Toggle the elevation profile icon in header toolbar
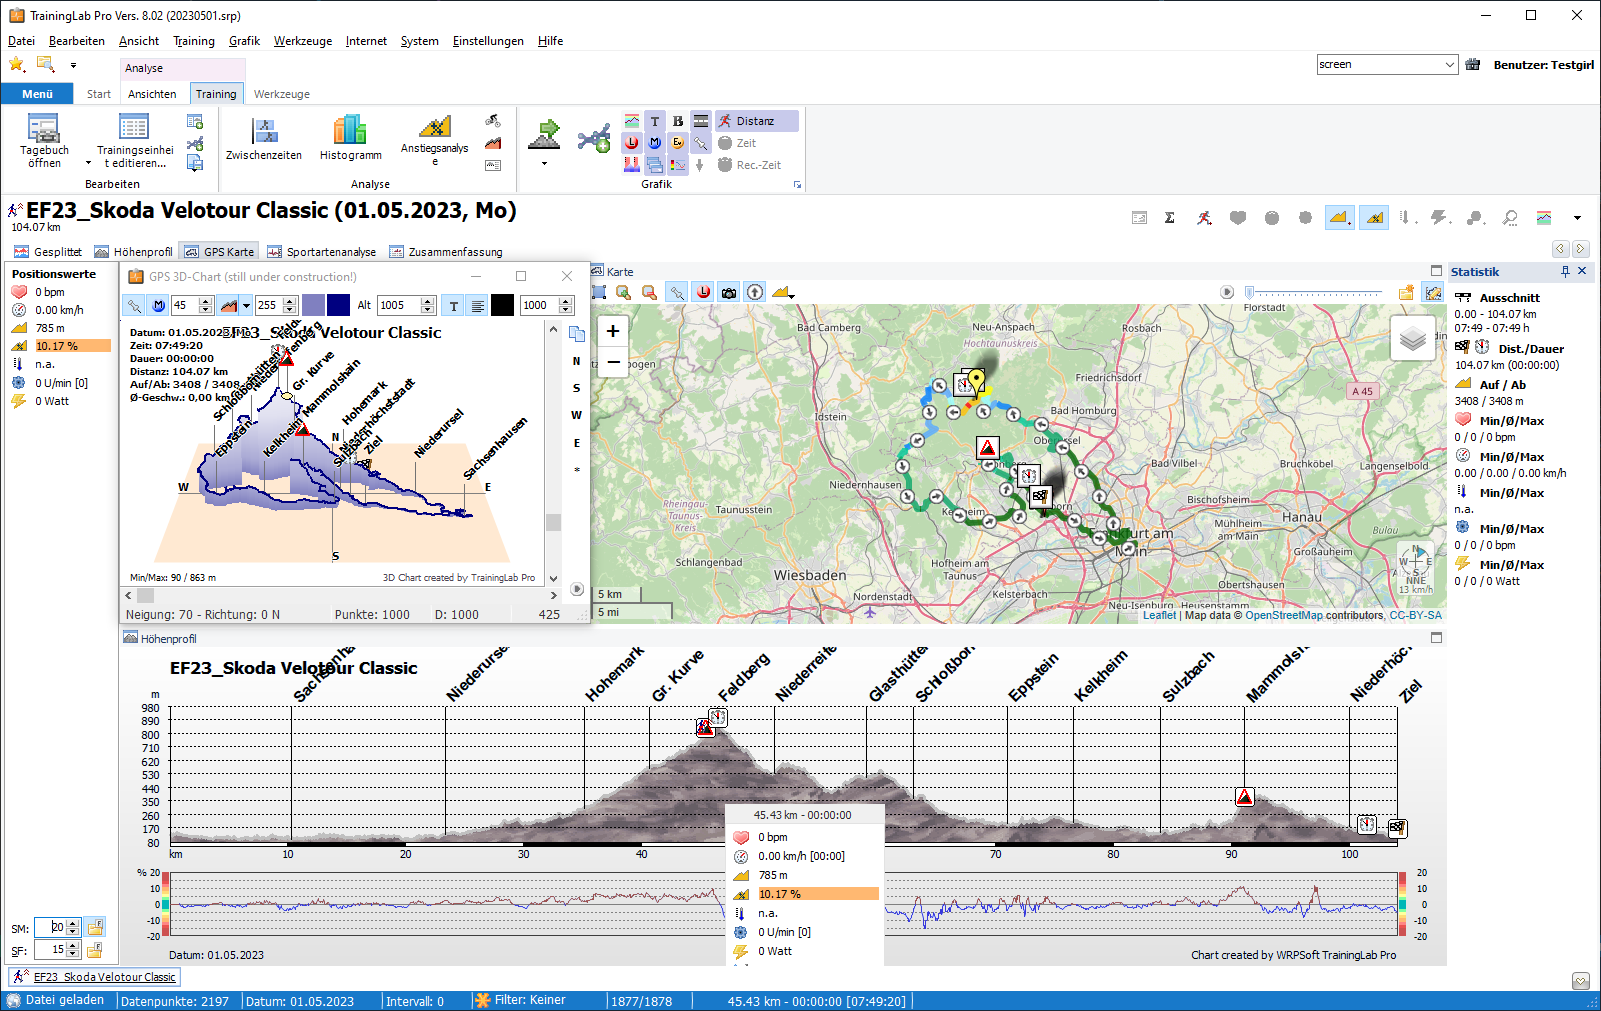This screenshot has width=1601, height=1011. point(1340,218)
